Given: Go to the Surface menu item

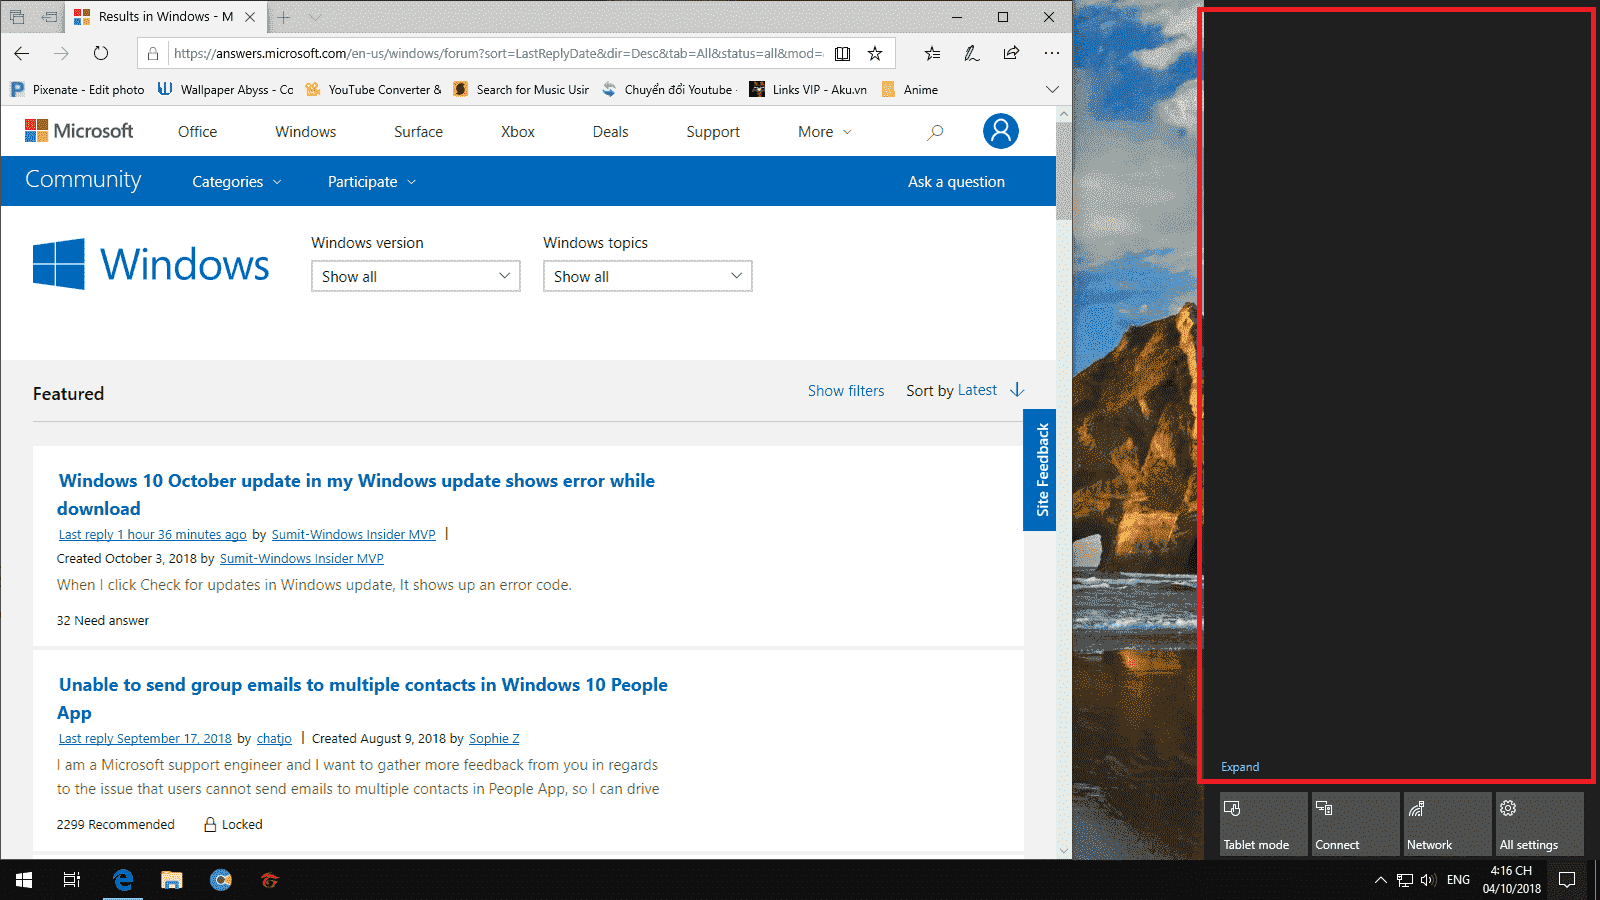Looking at the screenshot, I should pyautogui.click(x=418, y=132).
